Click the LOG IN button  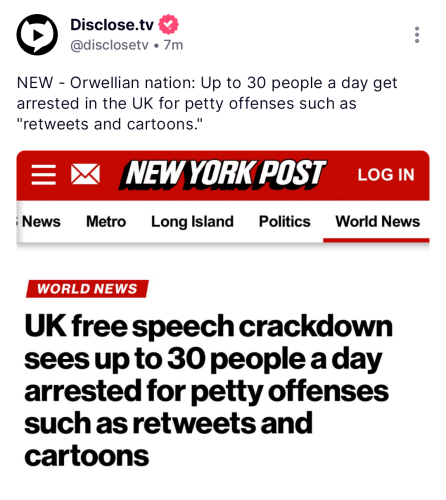point(386,175)
